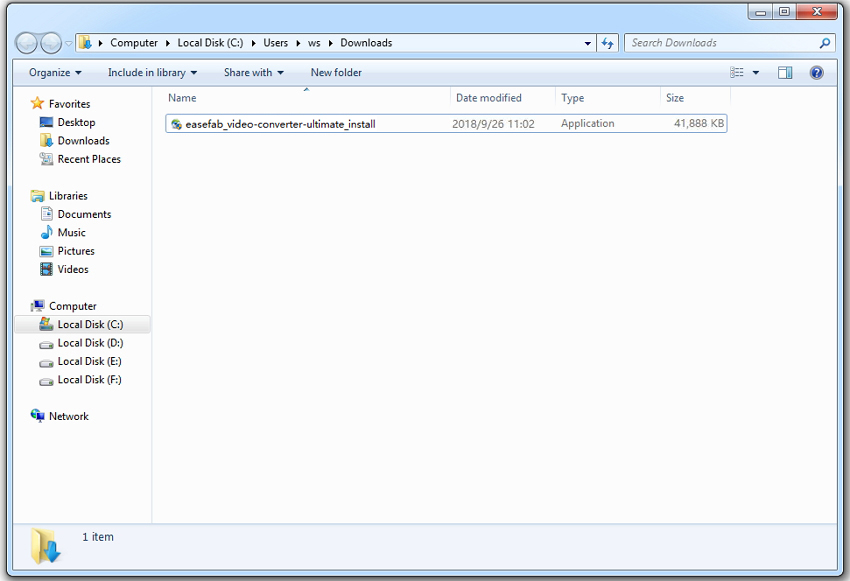Viewport: 850px width, 581px height.
Task: Click the 41,888 KB size cell
Action: (698, 124)
